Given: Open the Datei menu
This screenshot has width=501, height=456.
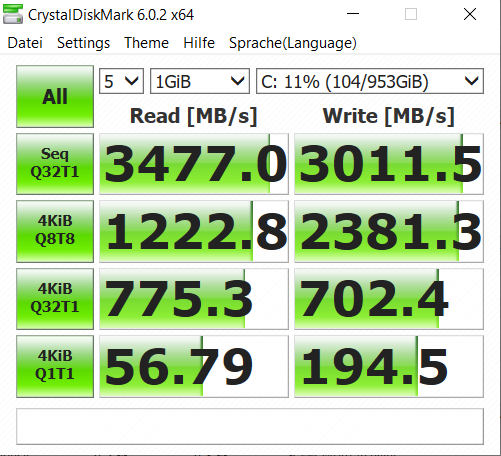Looking at the screenshot, I should pyautogui.click(x=25, y=43).
